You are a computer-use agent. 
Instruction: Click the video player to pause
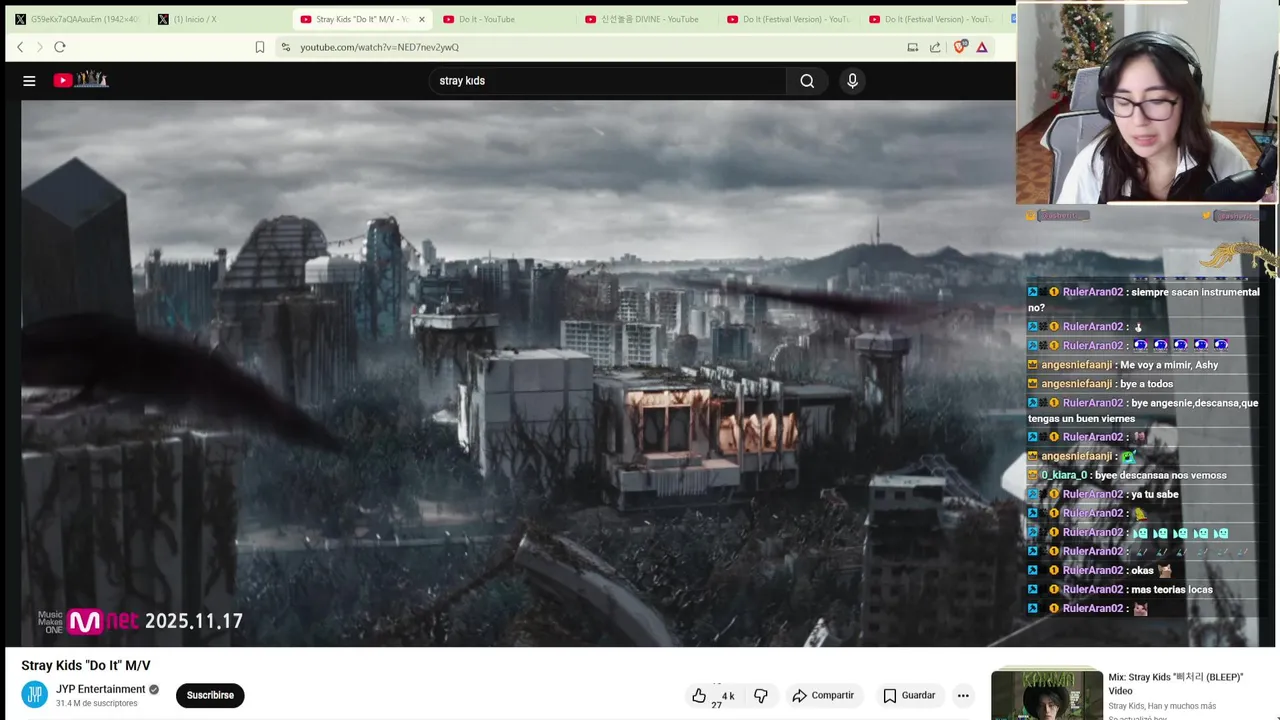[x=518, y=373]
